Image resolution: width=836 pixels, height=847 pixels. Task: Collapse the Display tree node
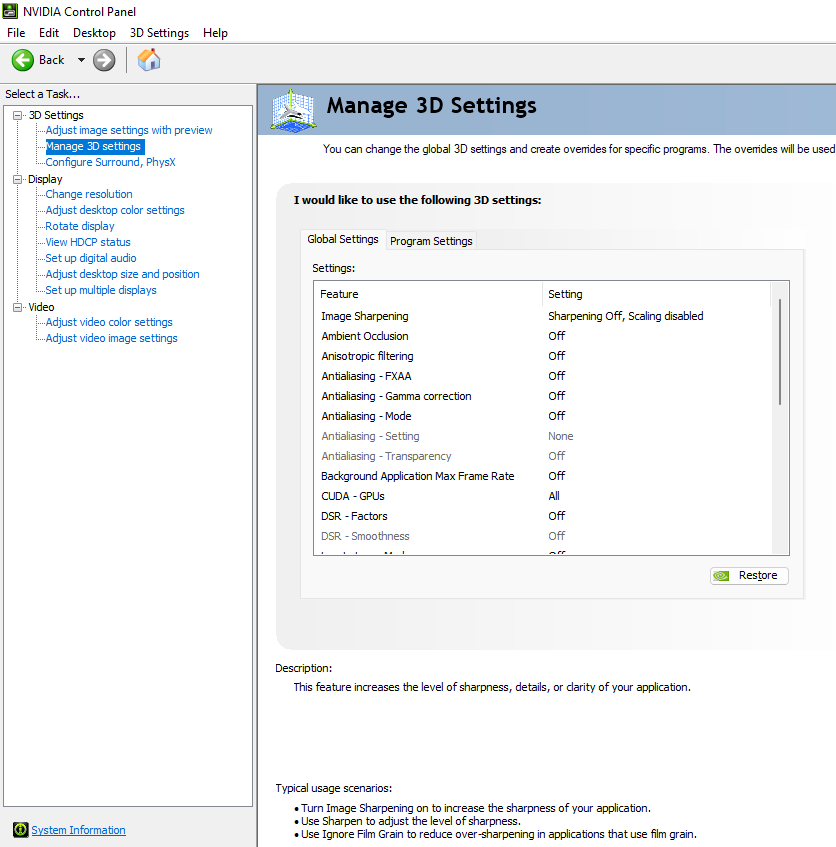point(18,179)
